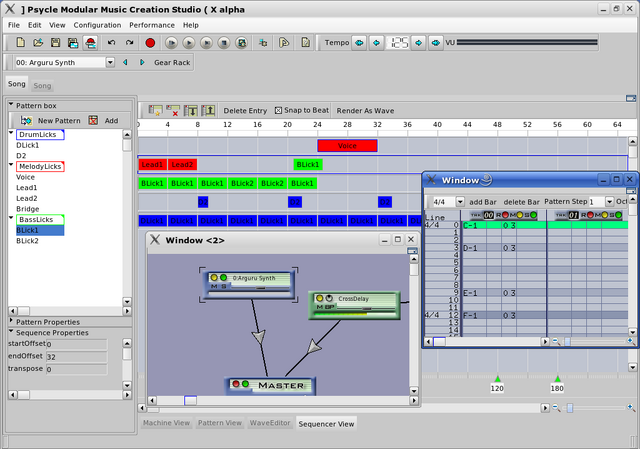The height and width of the screenshot is (449, 640).
Task: Move sequencer line down icon
Action: click(x=191, y=111)
